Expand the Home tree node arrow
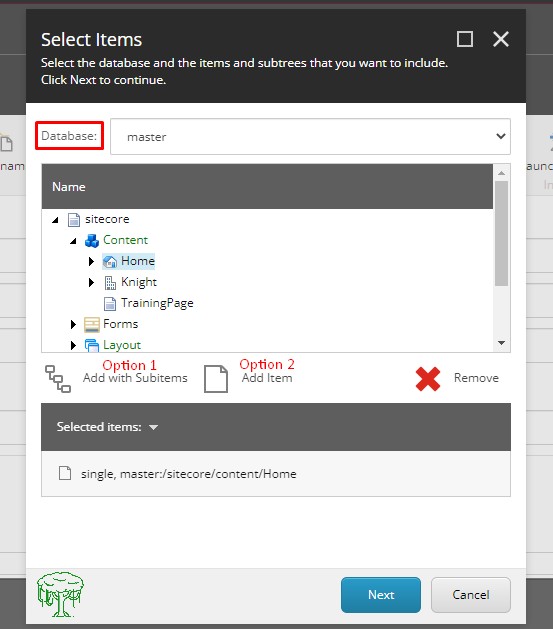This screenshot has width=553, height=629. coord(91,262)
